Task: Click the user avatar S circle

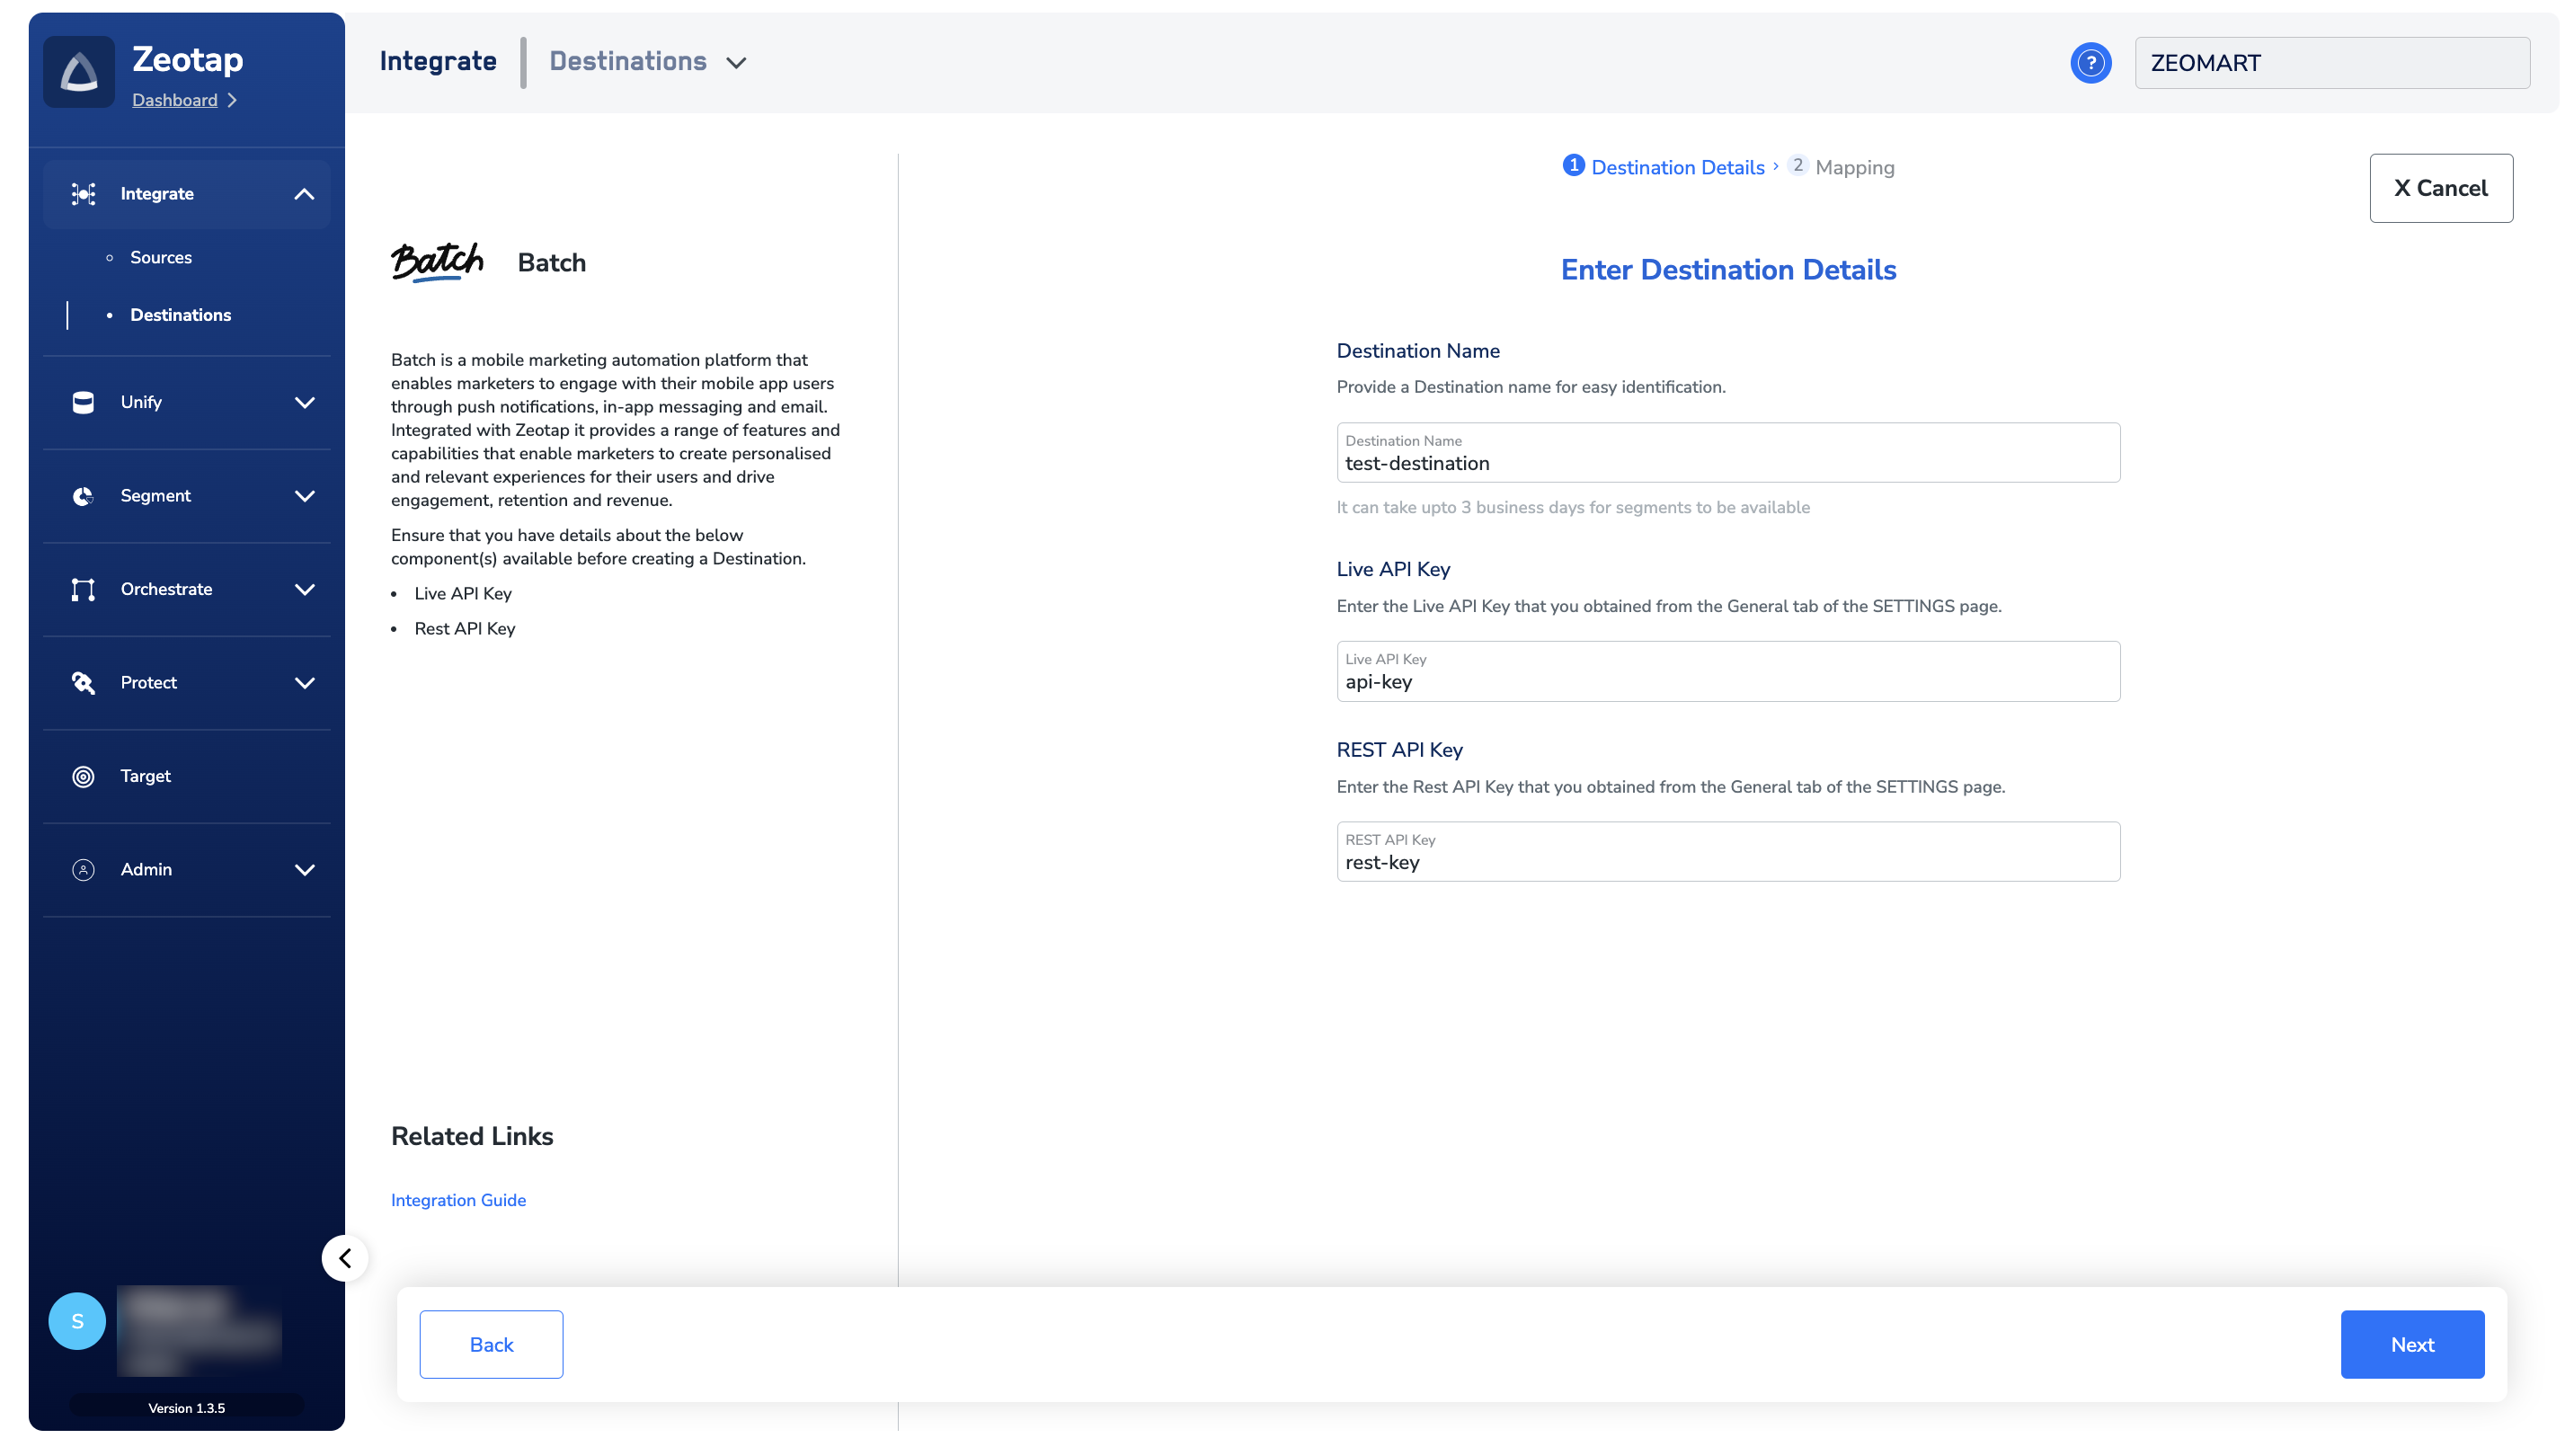Action: pyautogui.click(x=77, y=1321)
